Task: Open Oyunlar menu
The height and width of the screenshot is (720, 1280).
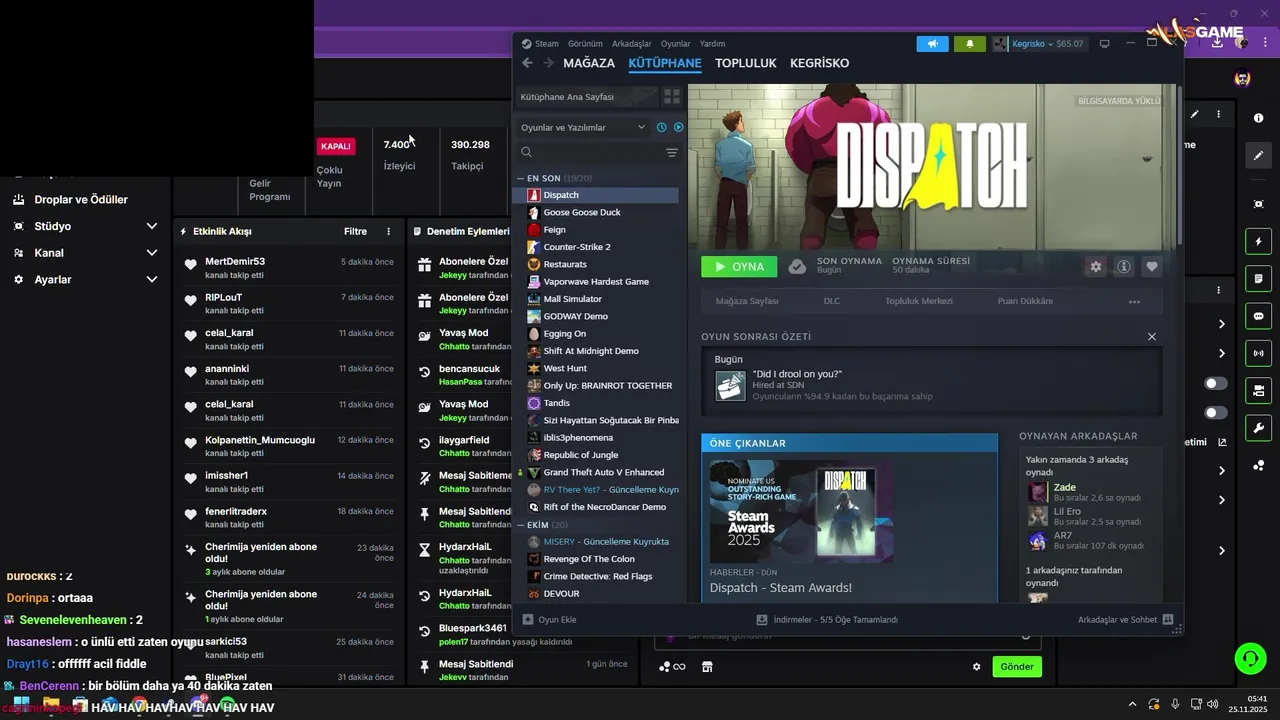Action: [x=676, y=44]
